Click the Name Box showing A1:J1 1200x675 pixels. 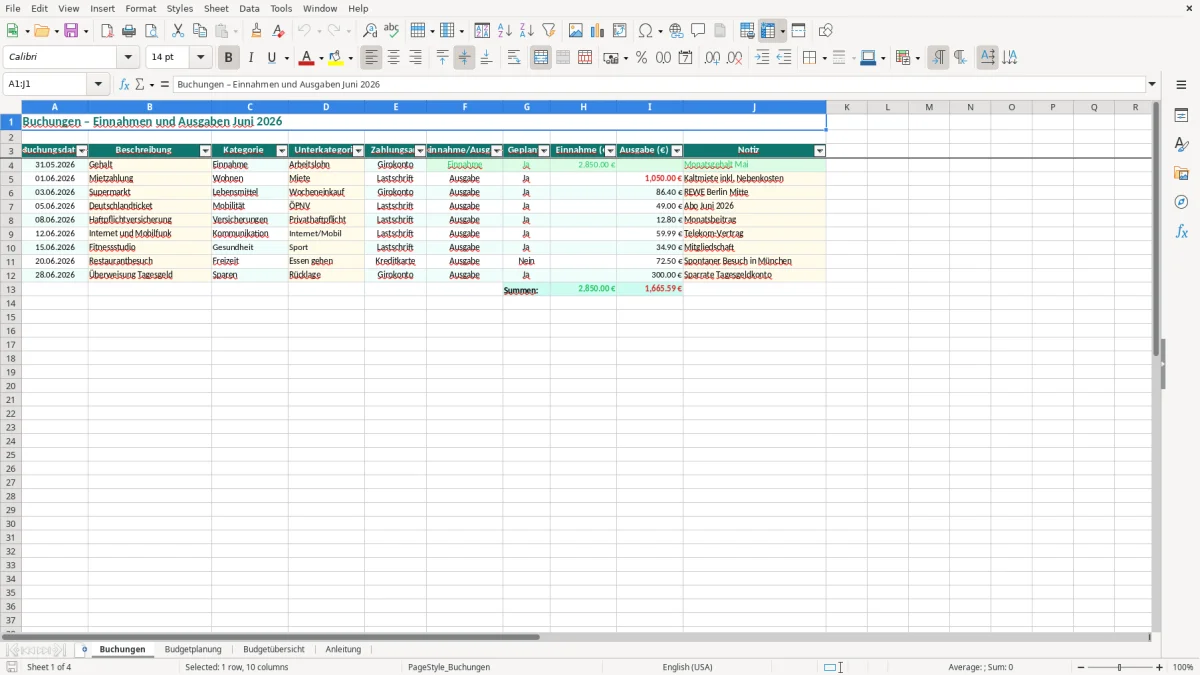tap(46, 85)
